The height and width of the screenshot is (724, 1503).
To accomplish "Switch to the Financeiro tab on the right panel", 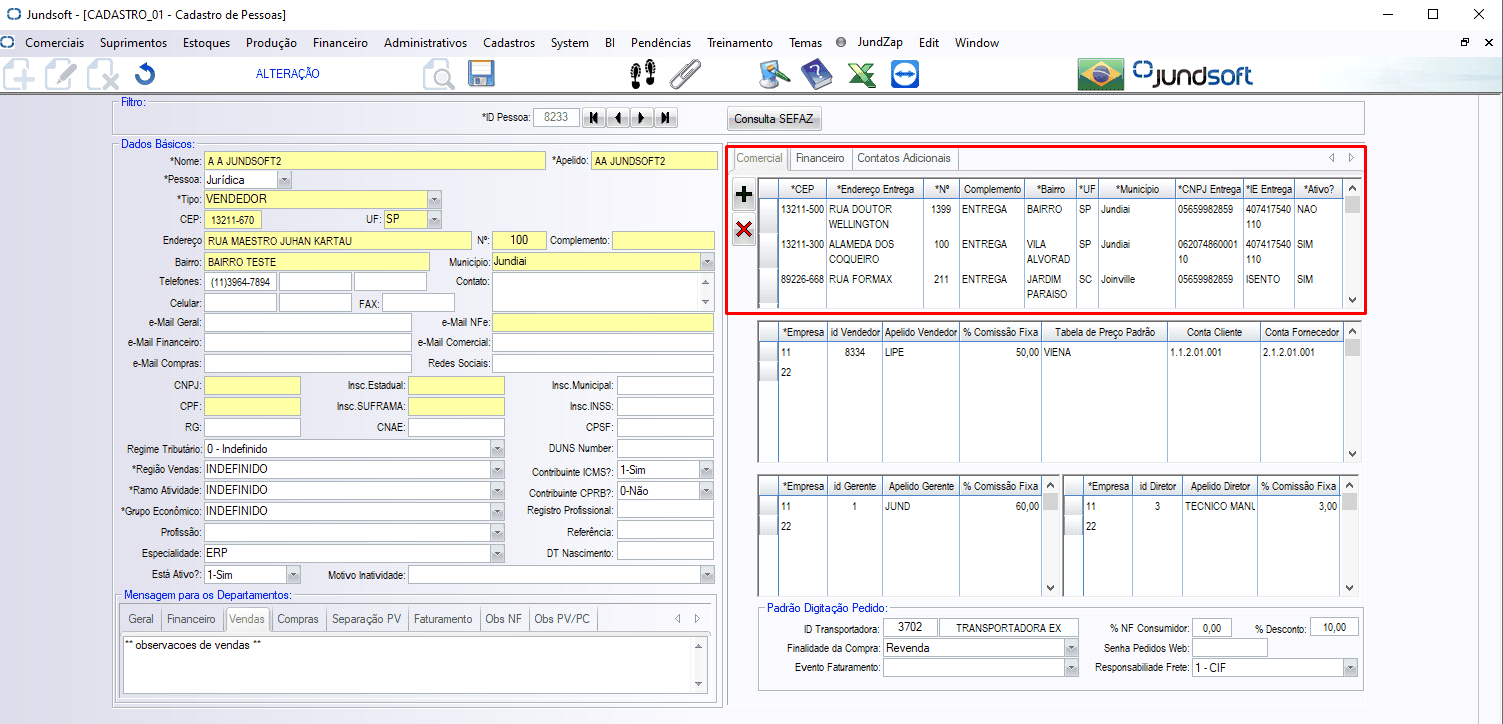I will (x=820, y=158).
